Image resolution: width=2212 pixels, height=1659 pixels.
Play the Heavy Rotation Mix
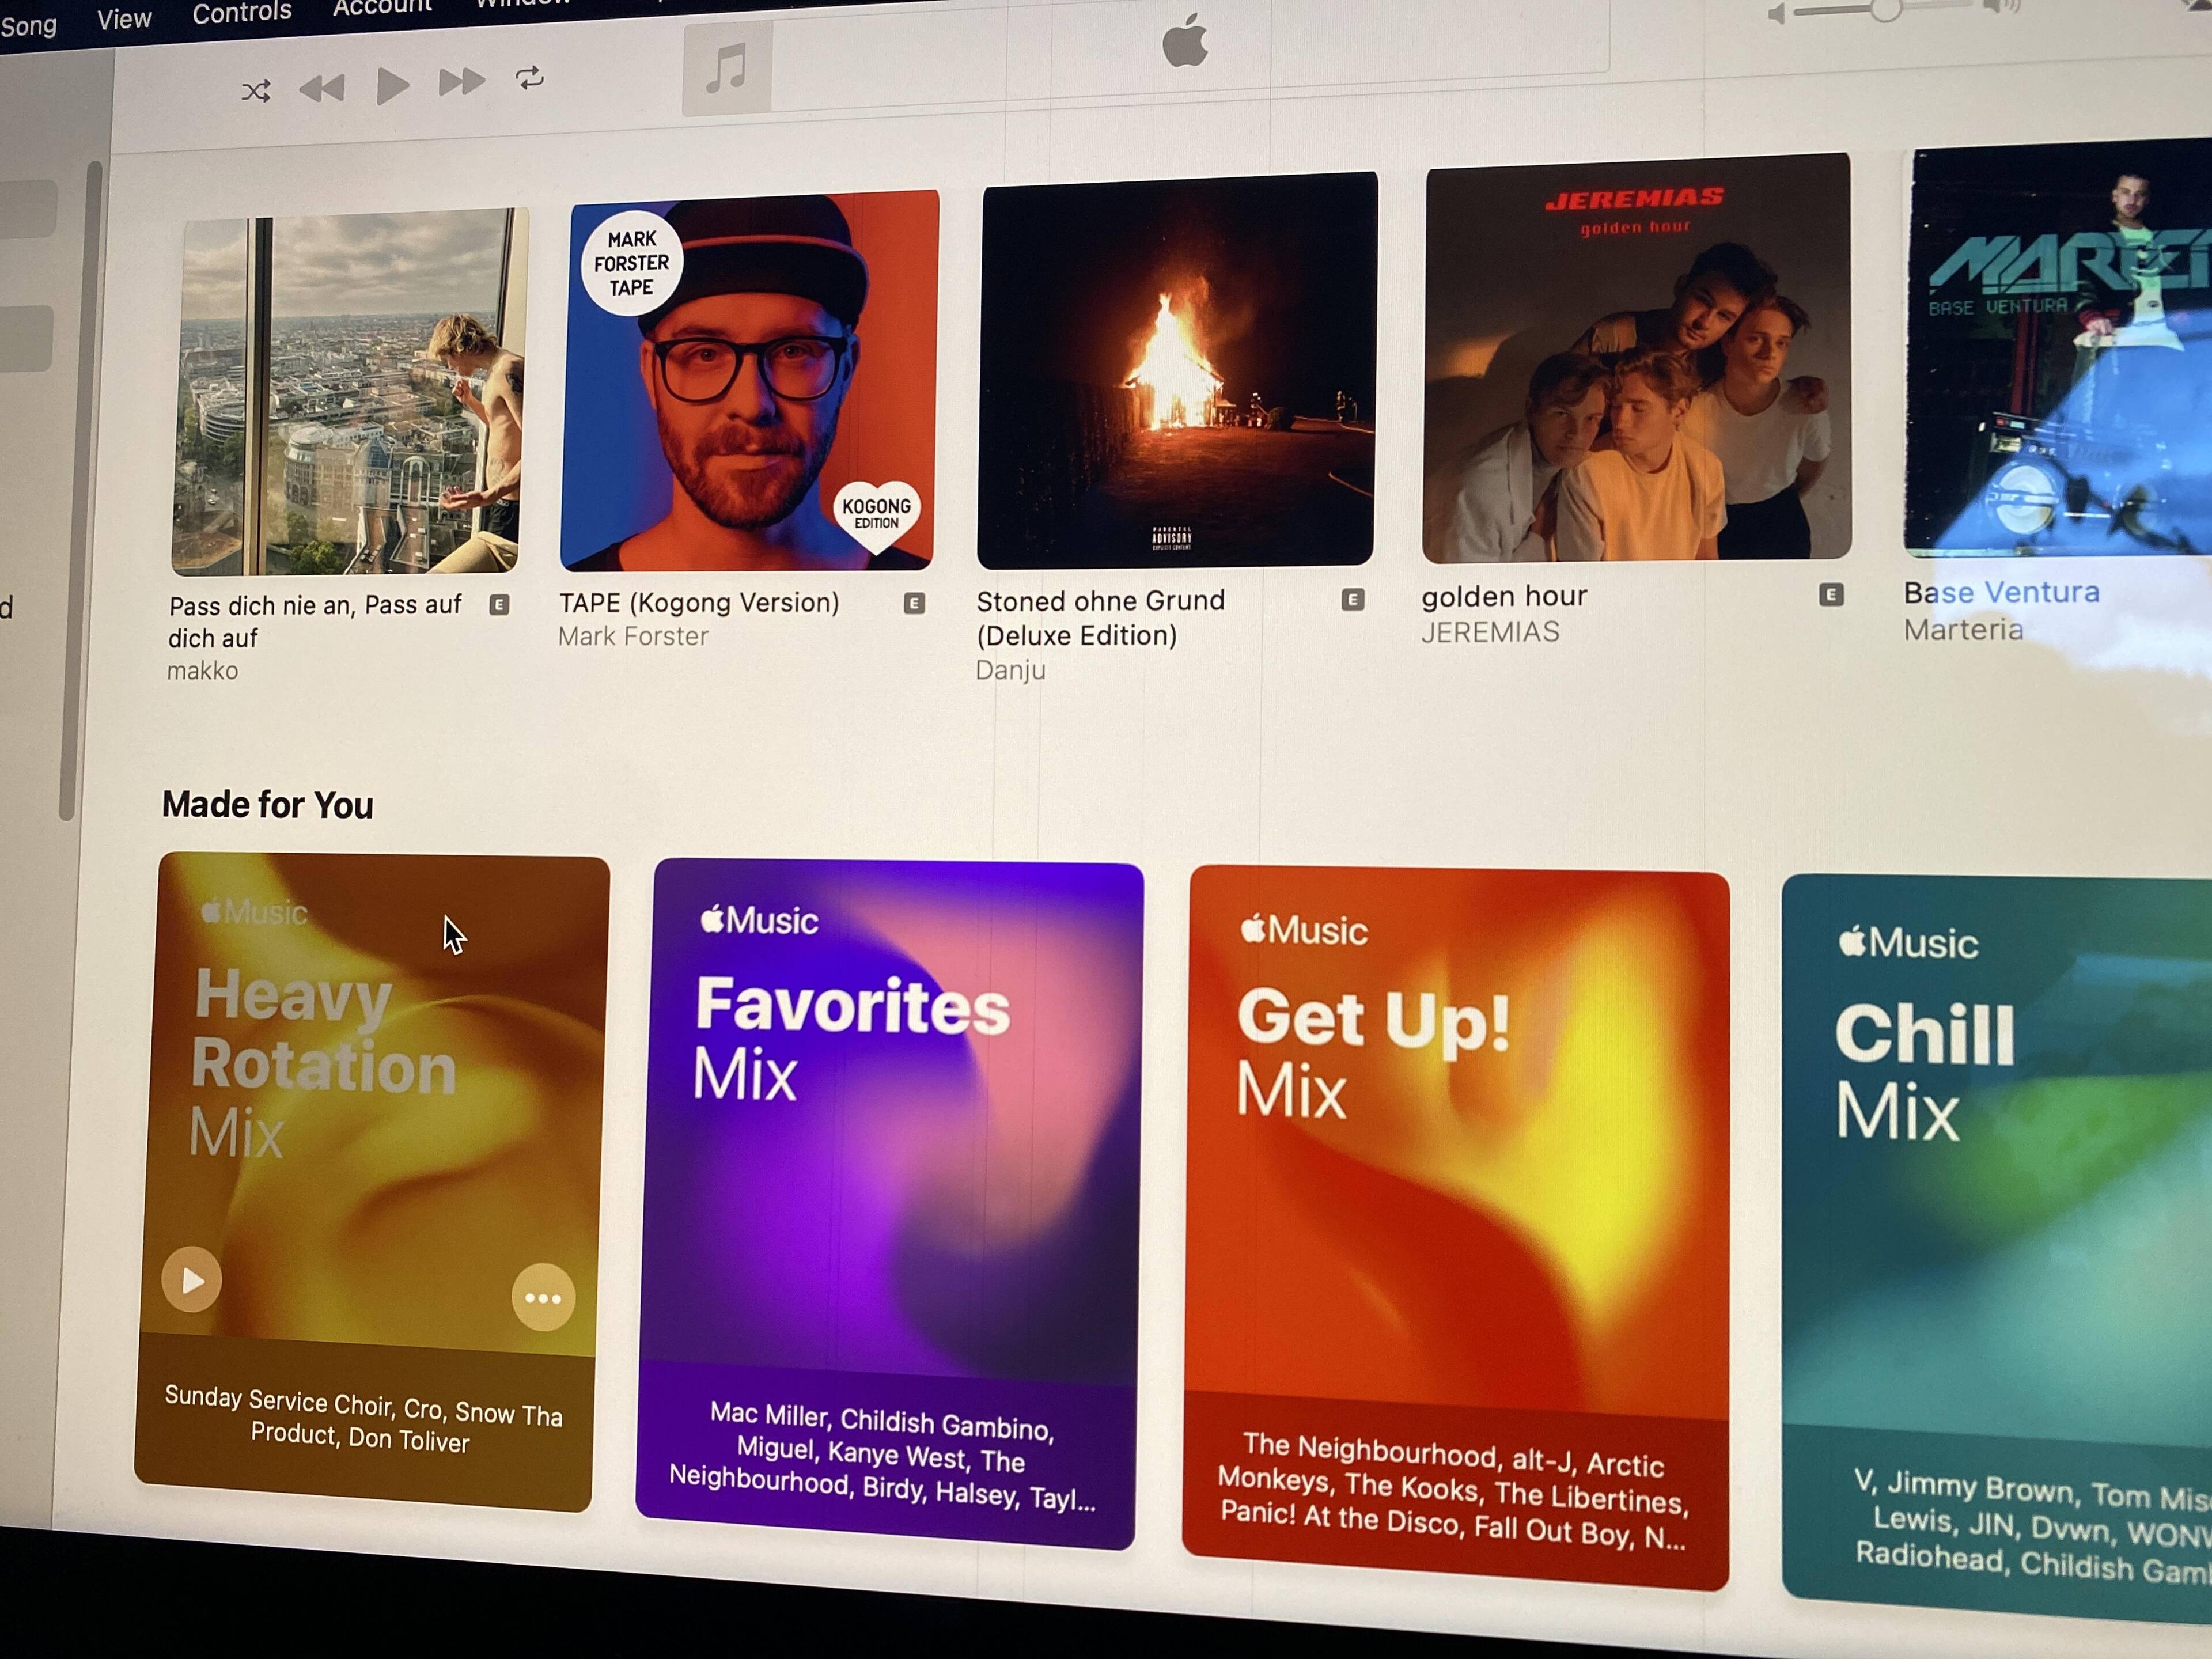pos(192,1279)
